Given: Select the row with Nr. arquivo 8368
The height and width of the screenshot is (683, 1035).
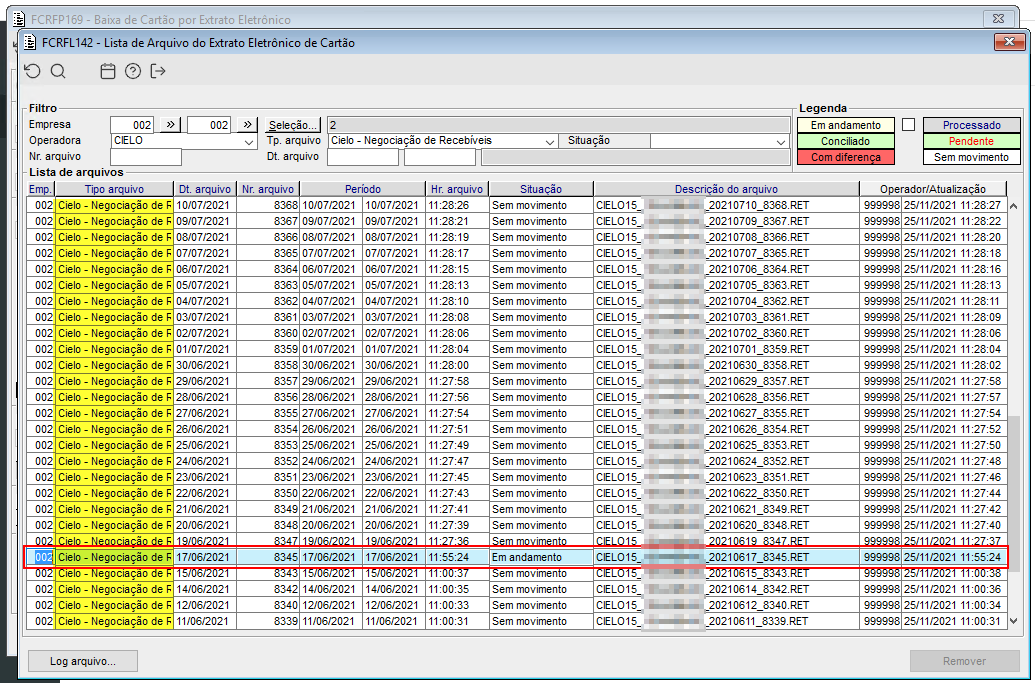Looking at the screenshot, I should click(517, 205).
